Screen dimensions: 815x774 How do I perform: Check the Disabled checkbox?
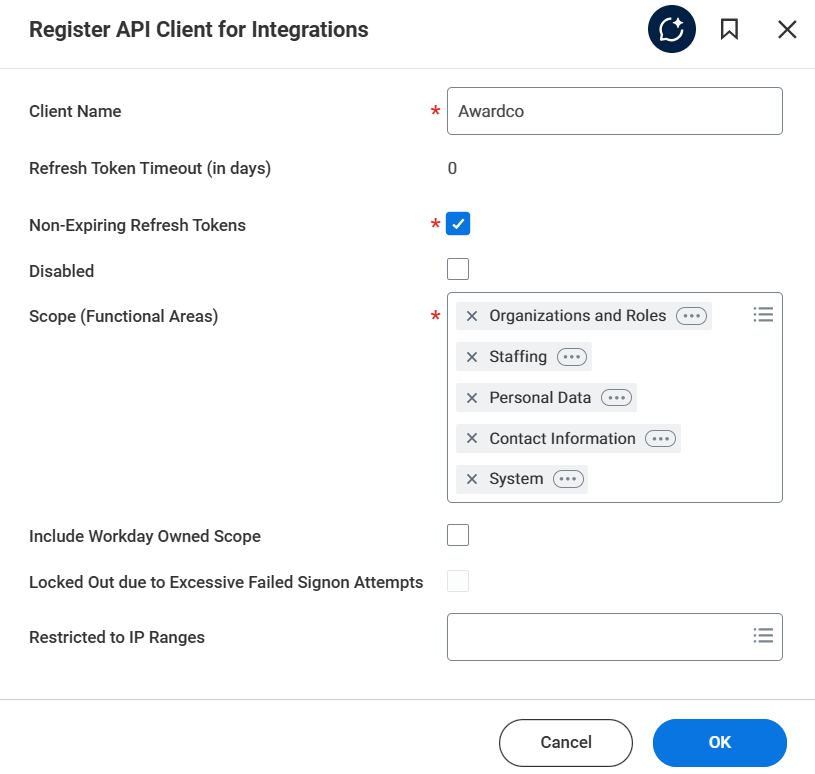pos(458,269)
